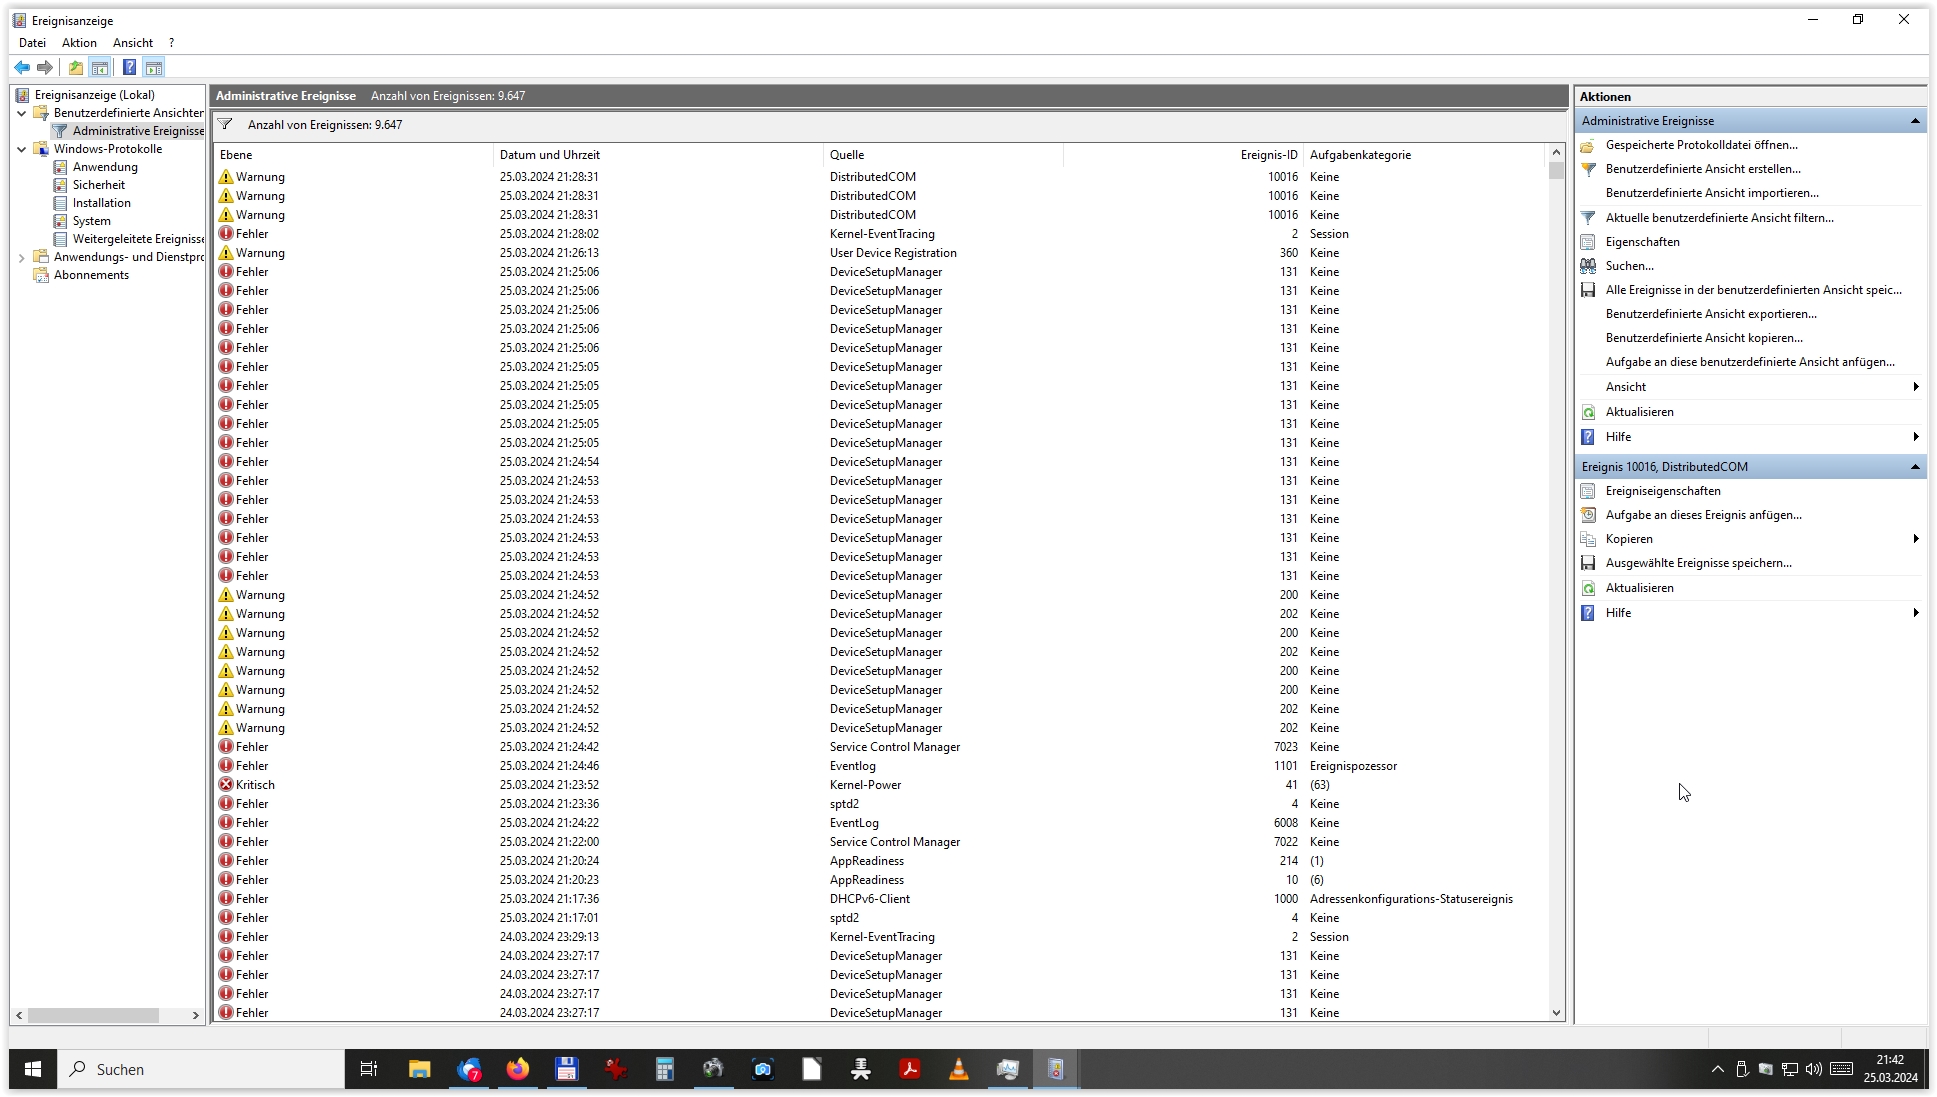This screenshot has width=1937, height=1097.
Task: Sort the list by the Ereignis-ID column
Action: (1268, 155)
